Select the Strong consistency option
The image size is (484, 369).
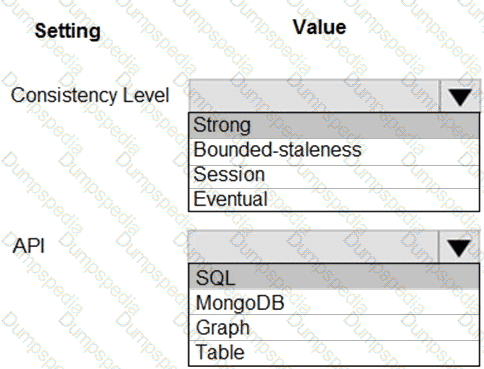[x=334, y=126]
